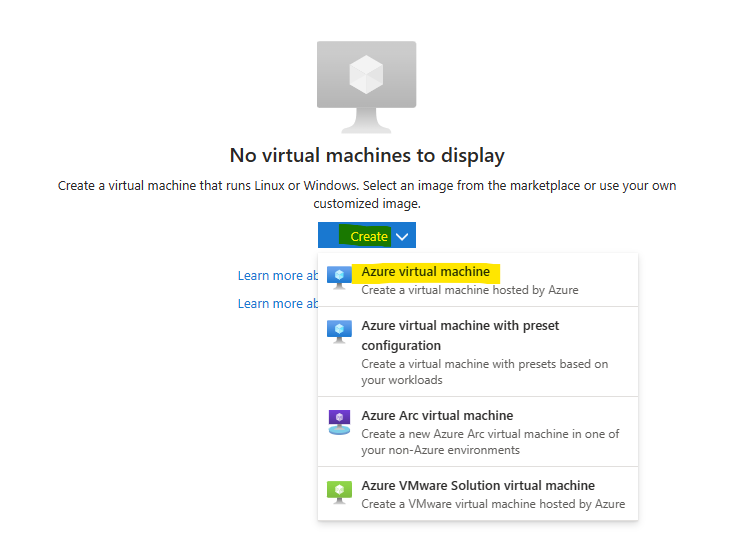The image size is (740, 535).
Task: Open the first Learn more link
Action: tap(278, 276)
